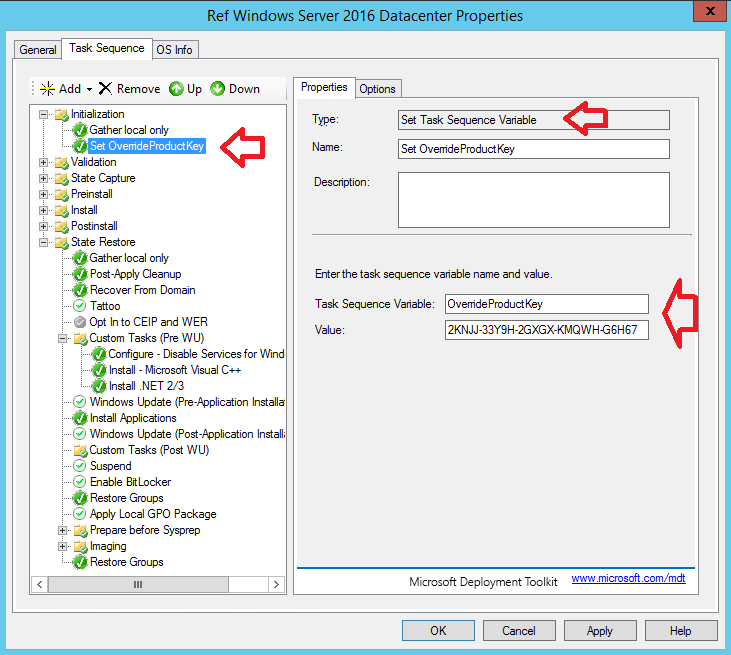Click the Apply button
This screenshot has height=655, width=731.
[x=599, y=631]
